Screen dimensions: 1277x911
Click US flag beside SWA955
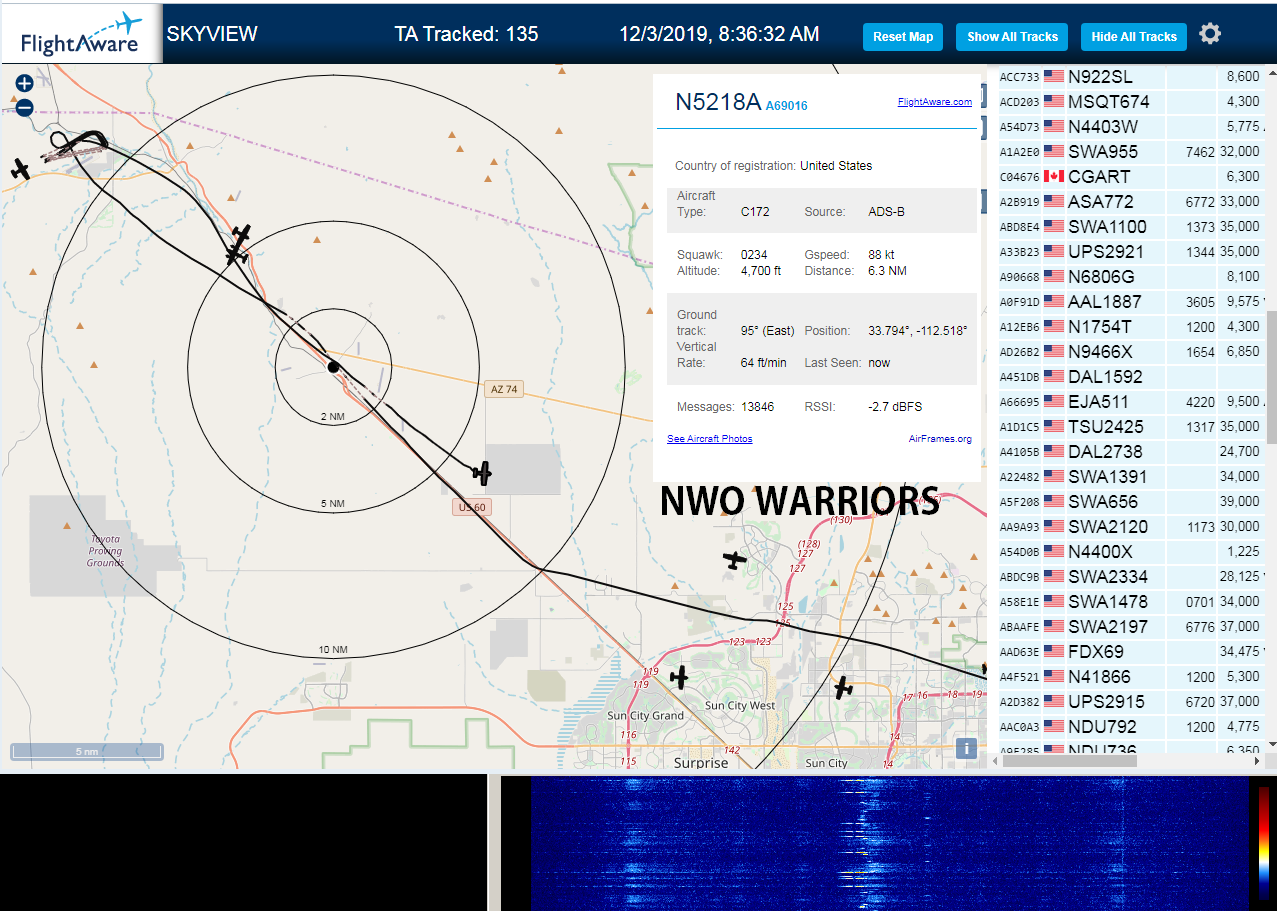click(1053, 151)
